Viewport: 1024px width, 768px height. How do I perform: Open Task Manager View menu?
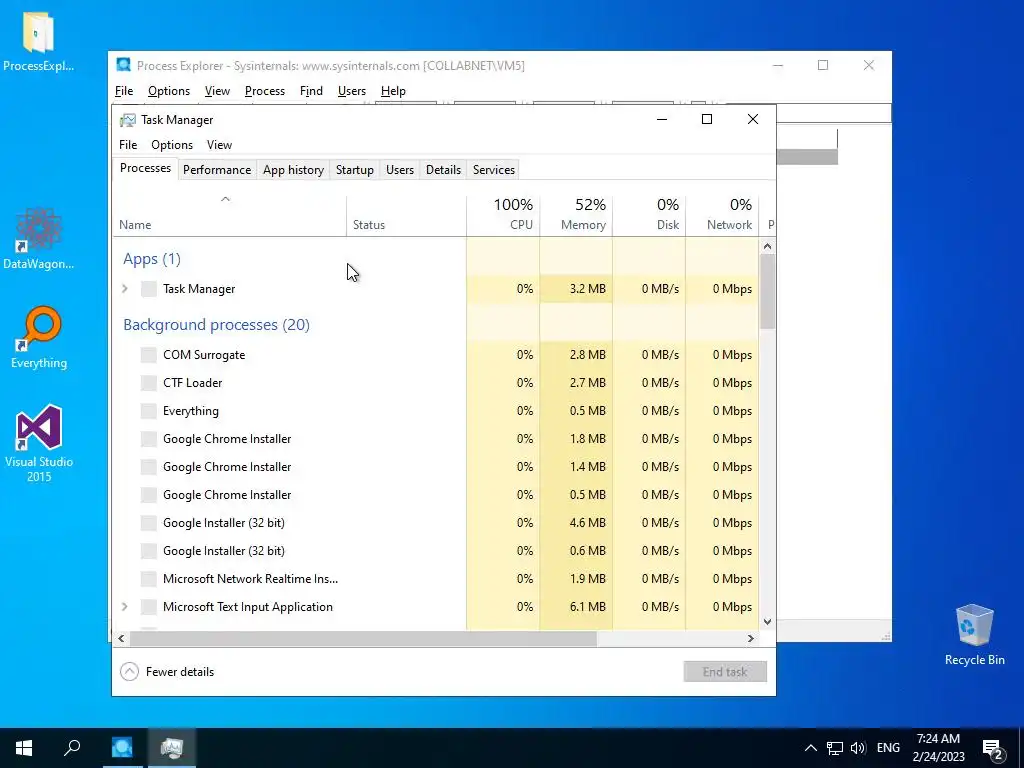pyautogui.click(x=219, y=145)
